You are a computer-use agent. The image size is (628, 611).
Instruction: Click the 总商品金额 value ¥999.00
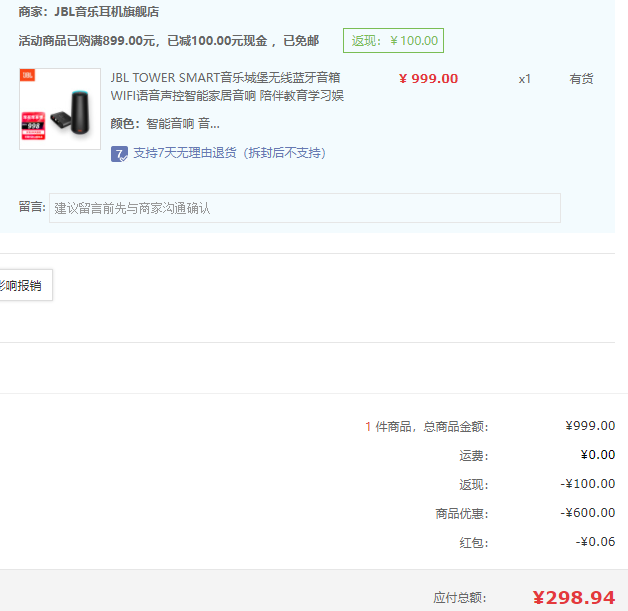click(x=590, y=426)
